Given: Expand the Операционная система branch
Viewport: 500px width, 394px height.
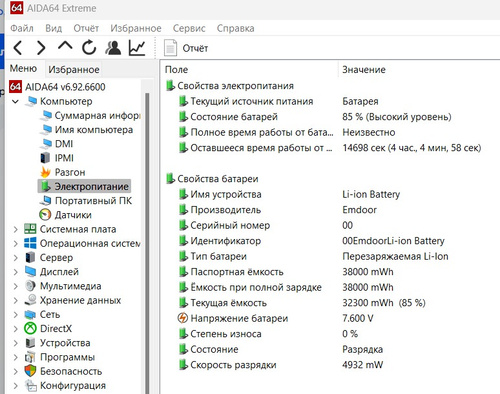Looking at the screenshot, I should point(15,244).
